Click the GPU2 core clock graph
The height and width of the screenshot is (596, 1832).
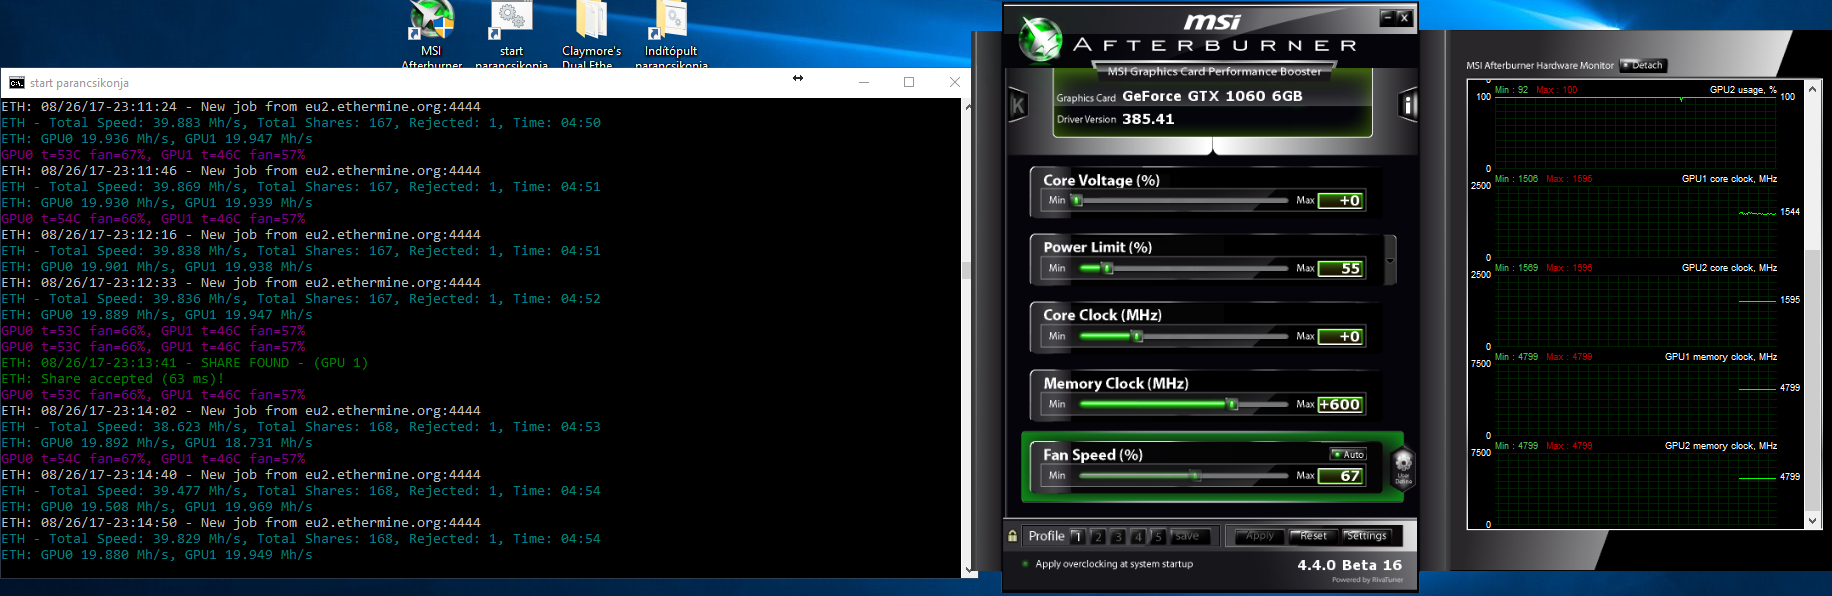[x=1635, y=310]
